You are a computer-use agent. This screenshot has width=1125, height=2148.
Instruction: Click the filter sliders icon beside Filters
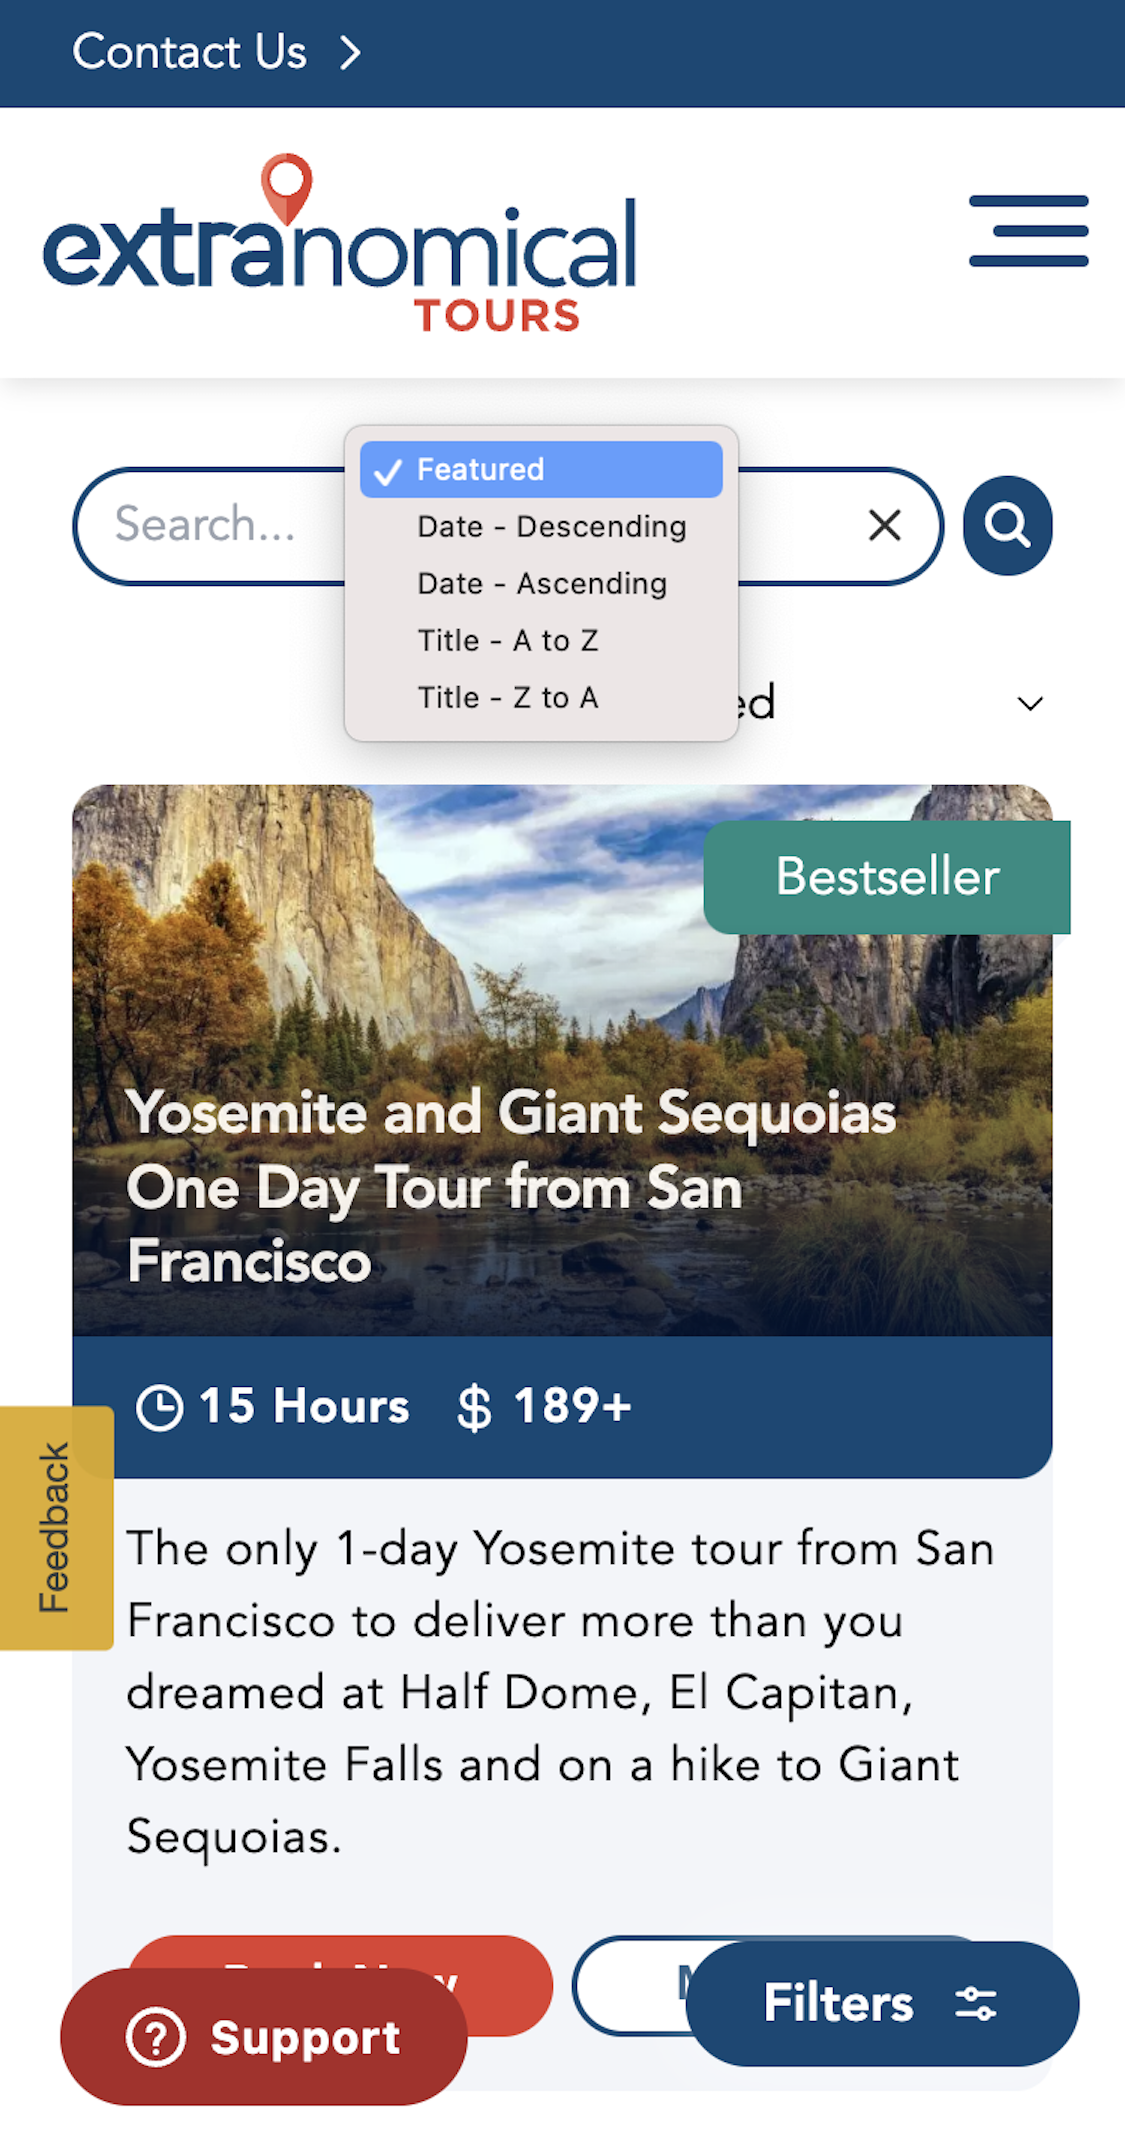pos(977,2004)
